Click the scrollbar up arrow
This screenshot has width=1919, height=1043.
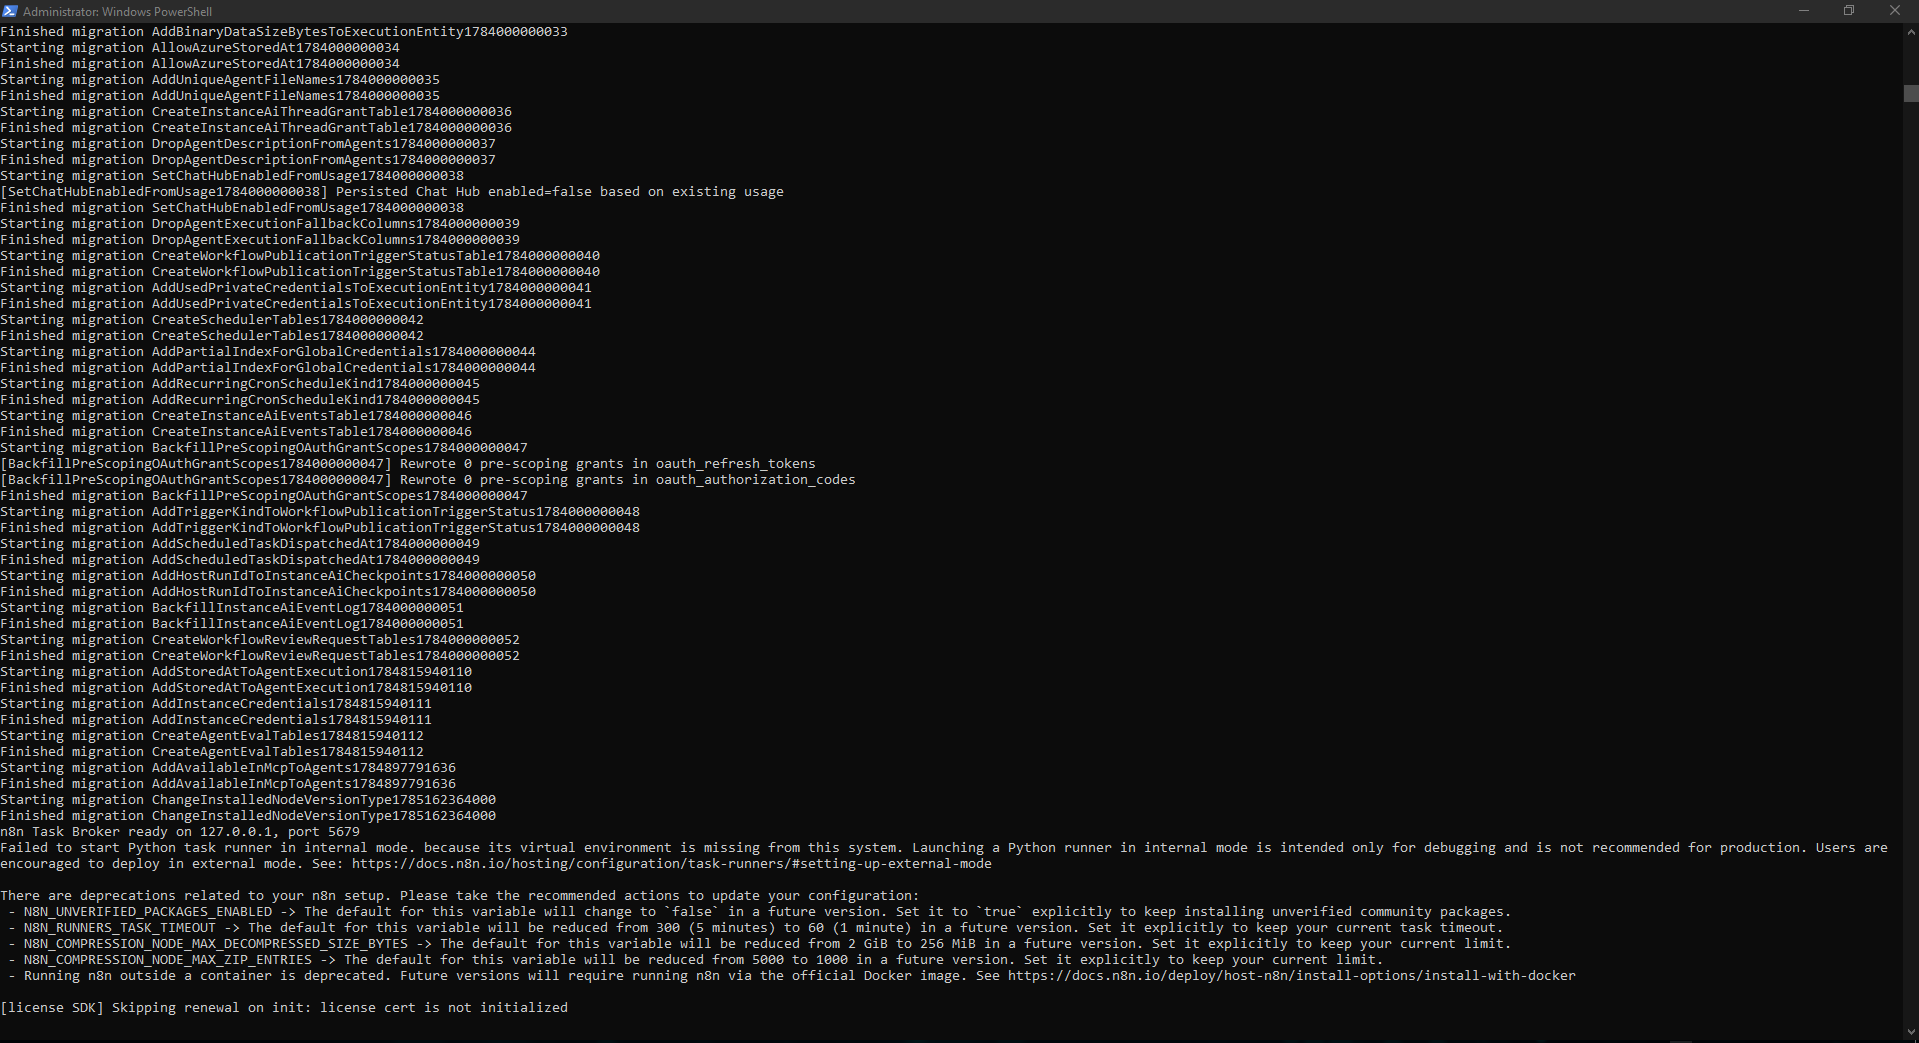coord(1911,32)
